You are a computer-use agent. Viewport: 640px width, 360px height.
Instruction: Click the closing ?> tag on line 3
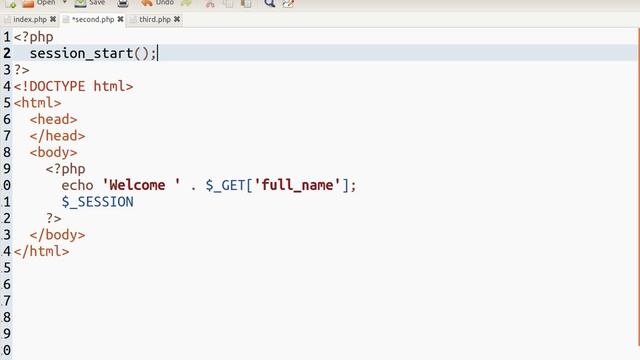(x=22, y=70)
